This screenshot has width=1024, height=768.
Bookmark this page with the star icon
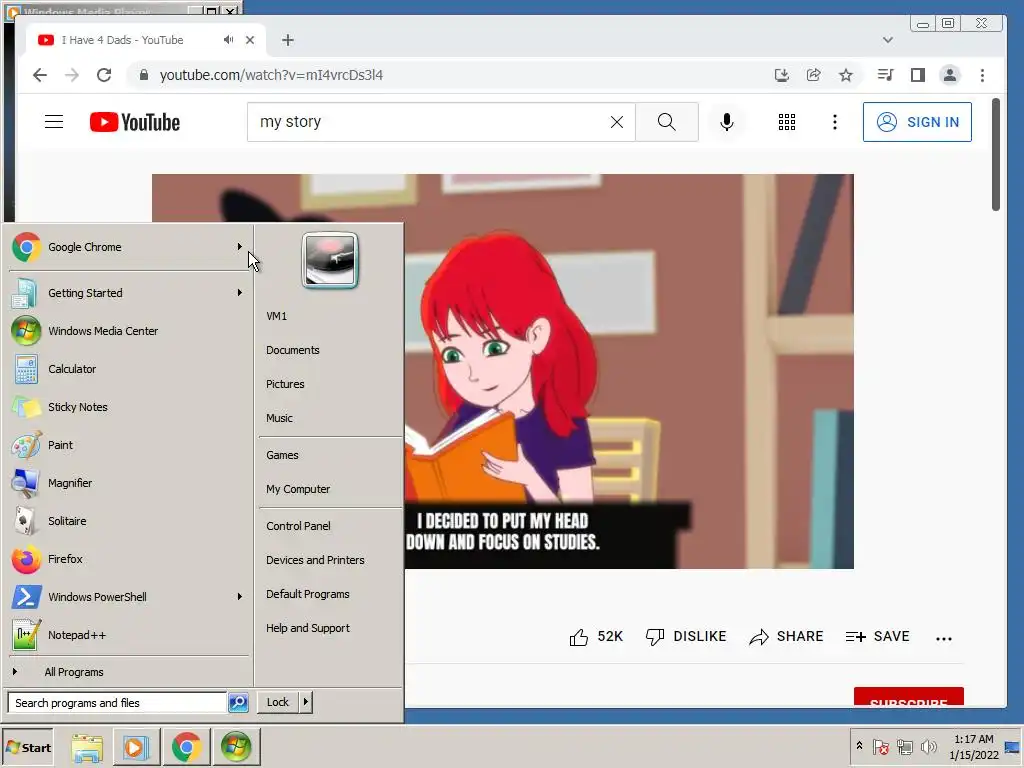(846, 75)
